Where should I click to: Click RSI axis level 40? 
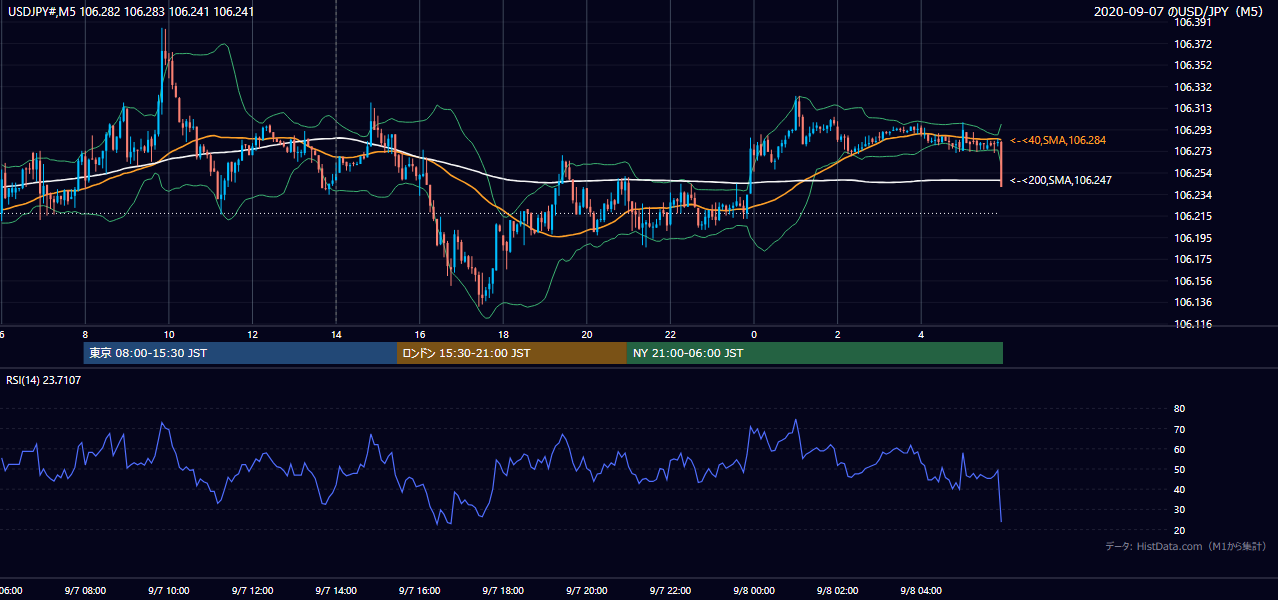[1179, 489]
